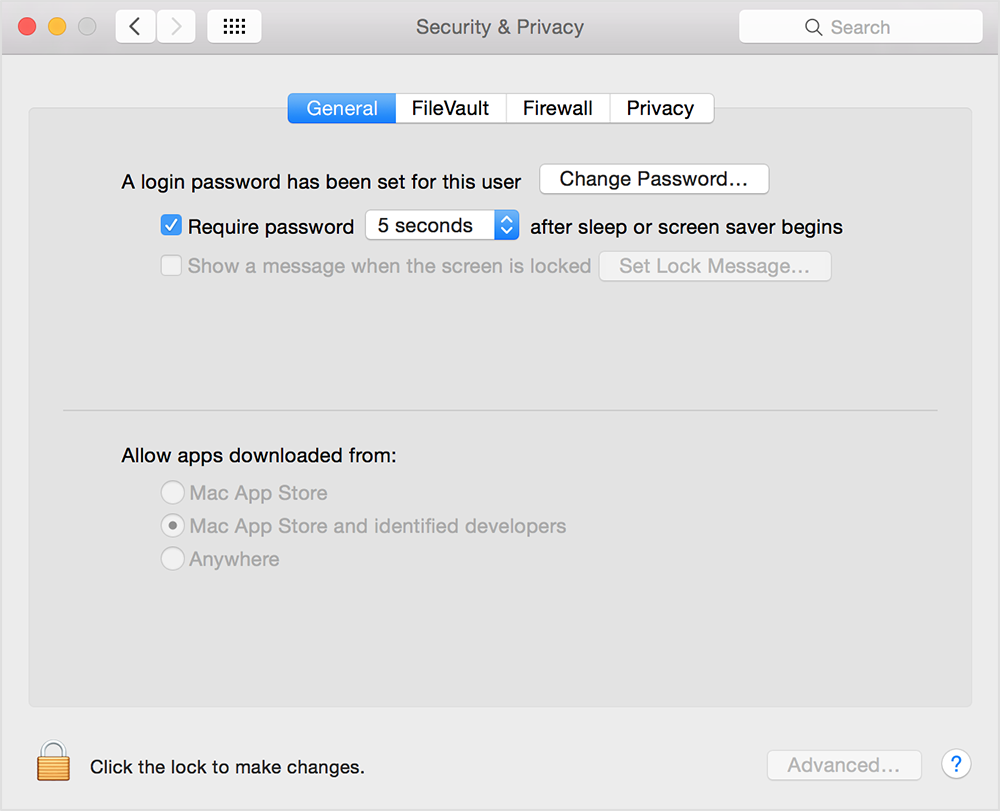
Task: Click the padlock icon to unlock changes
Action: [x=53, y=761]
